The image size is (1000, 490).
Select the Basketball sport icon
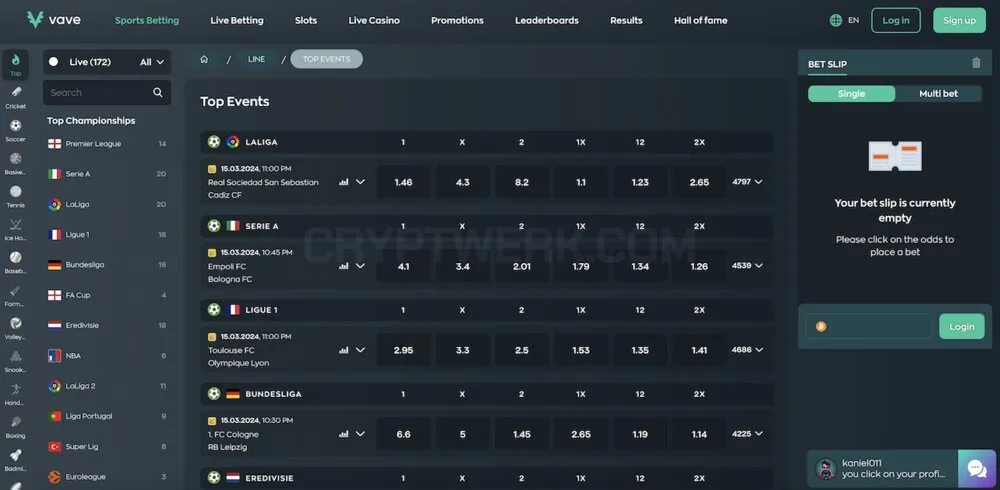[15, 158]
